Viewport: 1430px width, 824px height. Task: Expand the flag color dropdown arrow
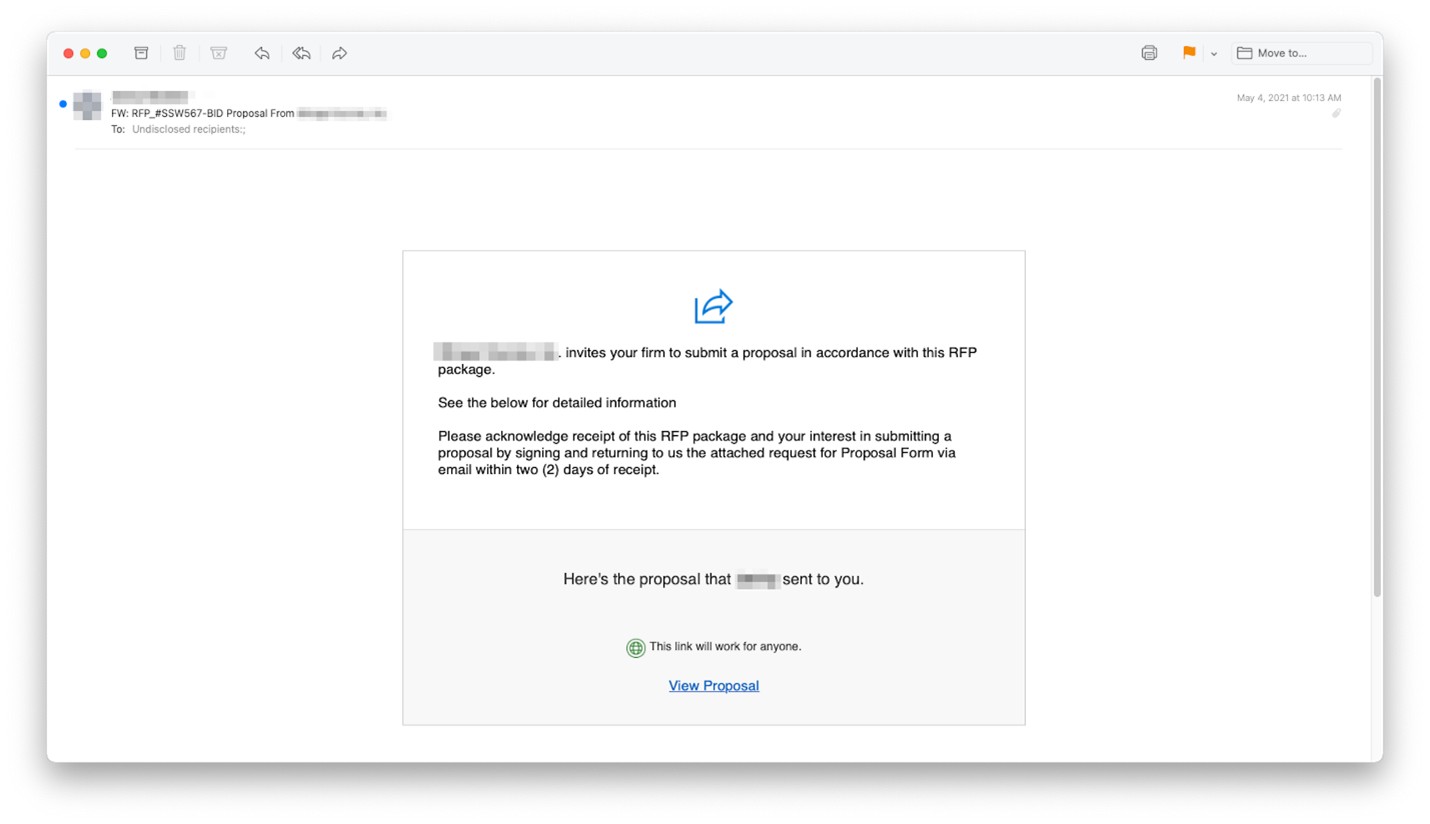pyautogui.click(x=1214, y=54)
